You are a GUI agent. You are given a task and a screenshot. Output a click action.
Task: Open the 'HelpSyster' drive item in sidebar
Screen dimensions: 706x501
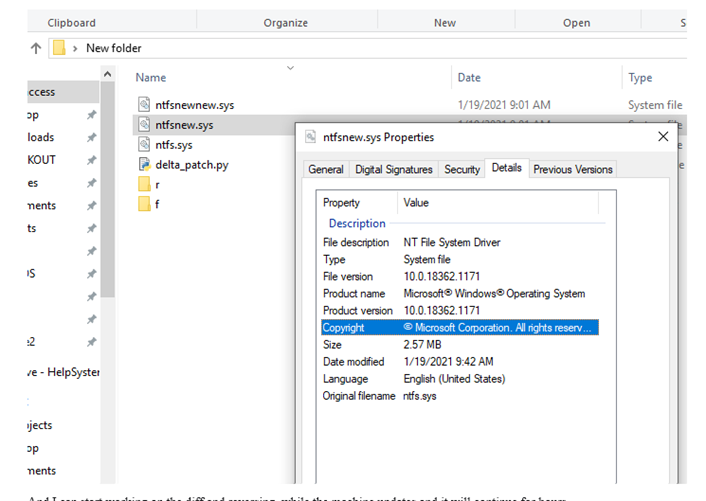63,372
